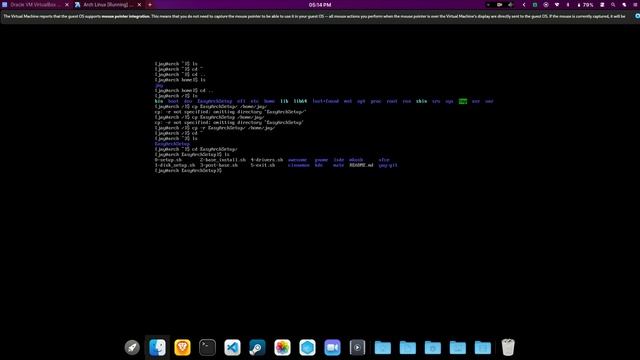This screenshot has width=640, height=360.
Task: Open the Wi-Fi menu in menu bar
Action: point(557,4)
